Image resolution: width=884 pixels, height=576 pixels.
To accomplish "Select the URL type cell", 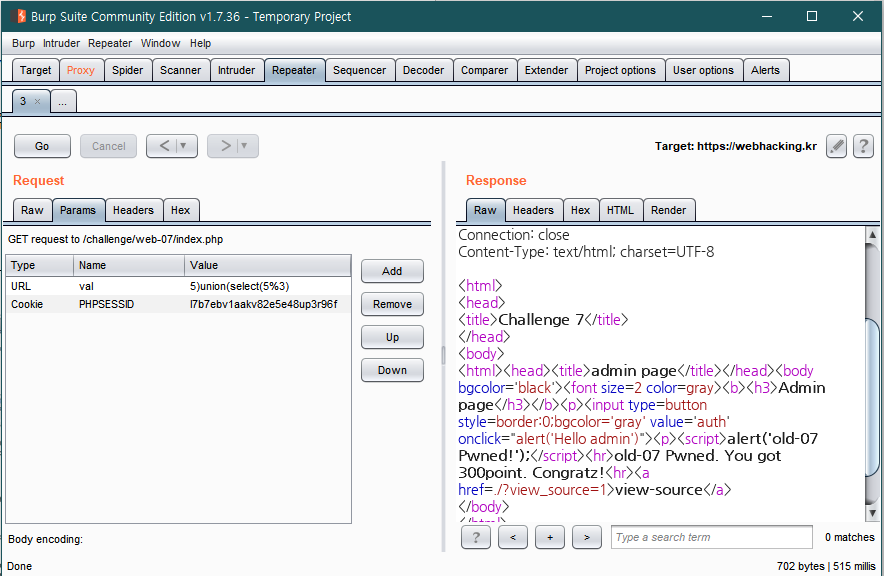I will pyautogui.click(x=39, y=286).
